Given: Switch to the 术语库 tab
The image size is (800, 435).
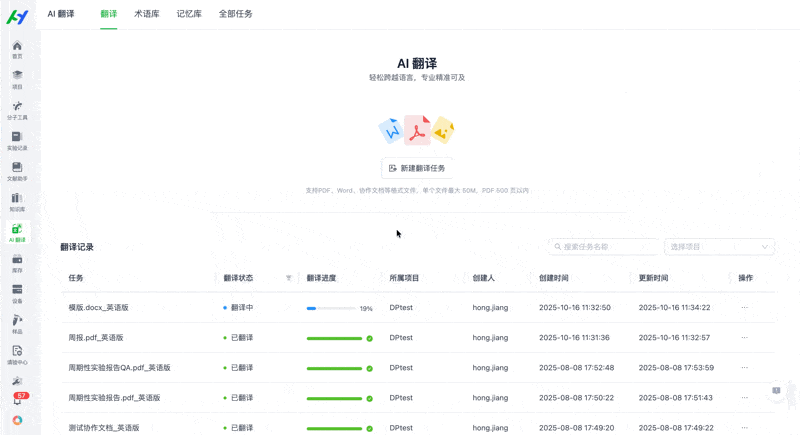Looking at the screenshot, I should pyautogui.click(x=146, y=14).
